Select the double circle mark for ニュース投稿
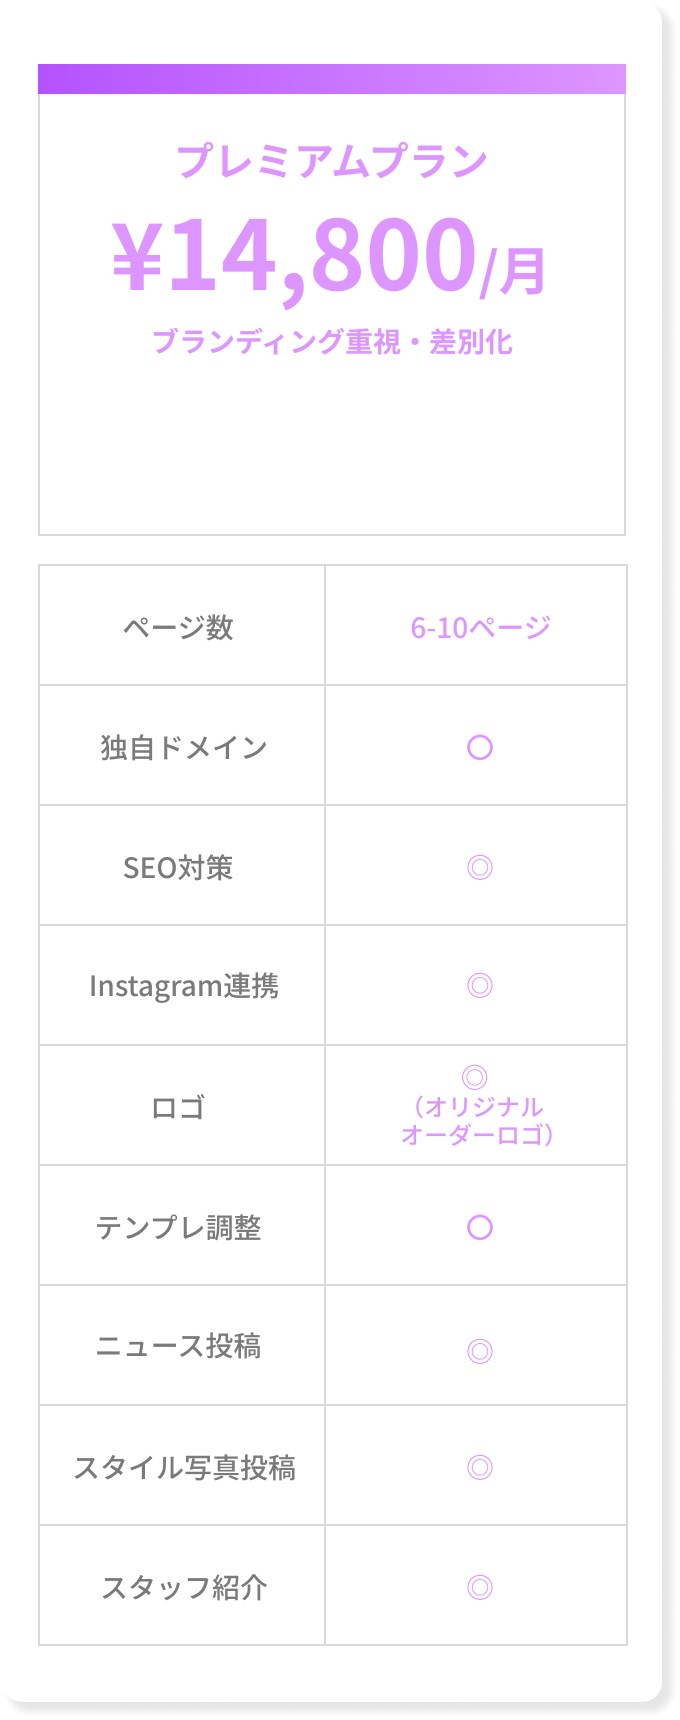This screenshot has width=680, height=1720. [480, 1352]
